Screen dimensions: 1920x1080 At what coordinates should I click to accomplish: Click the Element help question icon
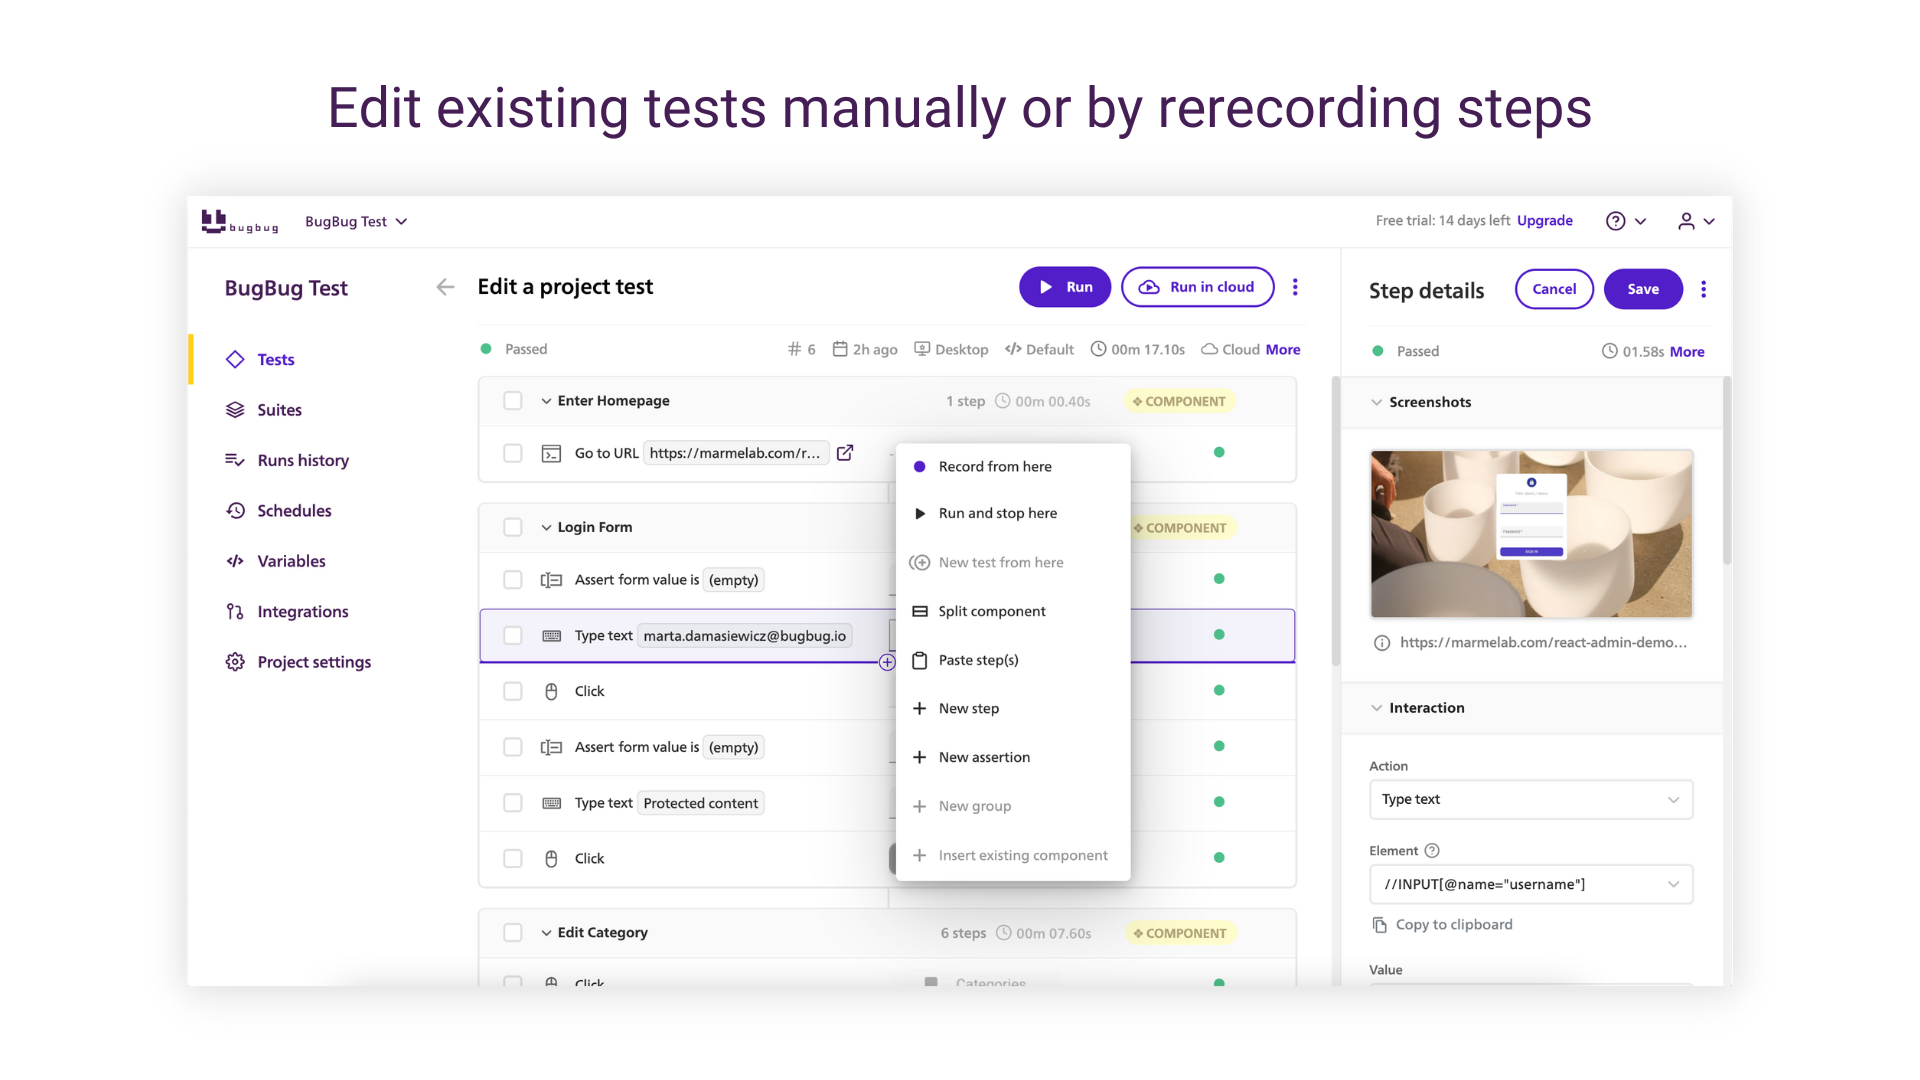pos(1432,851)
